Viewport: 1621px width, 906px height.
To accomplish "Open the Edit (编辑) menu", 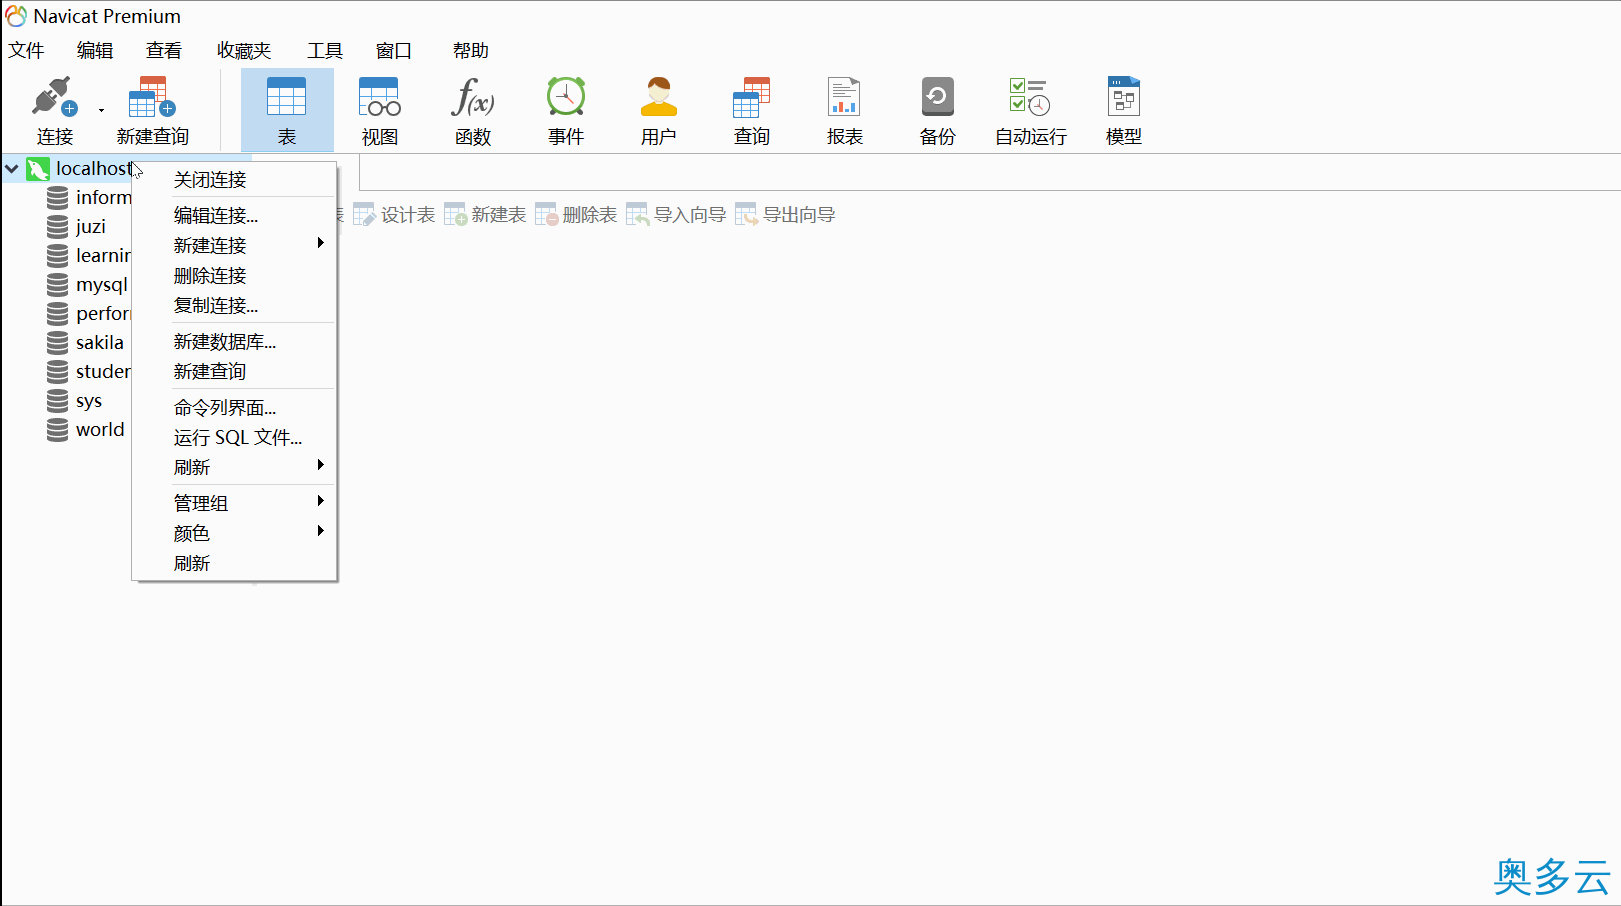I will point(95,51).
